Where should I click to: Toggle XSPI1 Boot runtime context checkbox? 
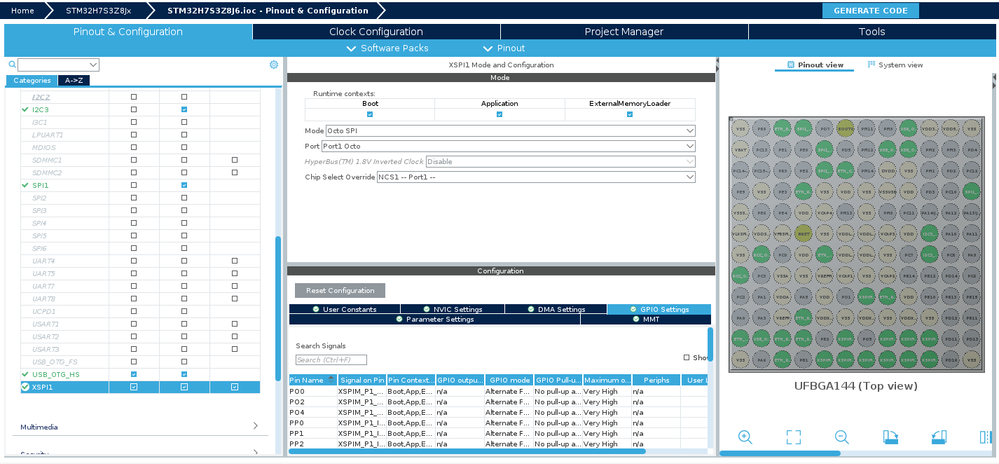370,115
